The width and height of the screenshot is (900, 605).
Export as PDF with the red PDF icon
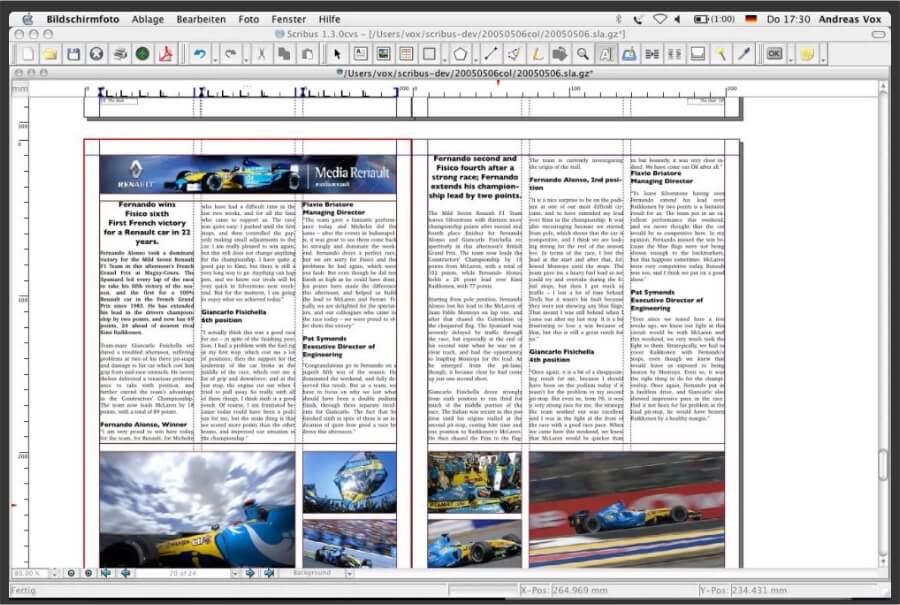coord(166,55)
